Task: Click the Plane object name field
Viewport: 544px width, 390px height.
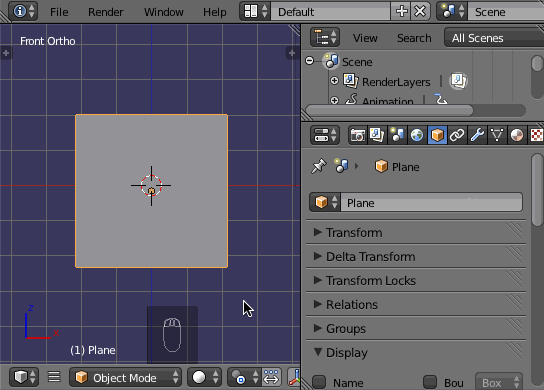Action: tap(431, 202)
